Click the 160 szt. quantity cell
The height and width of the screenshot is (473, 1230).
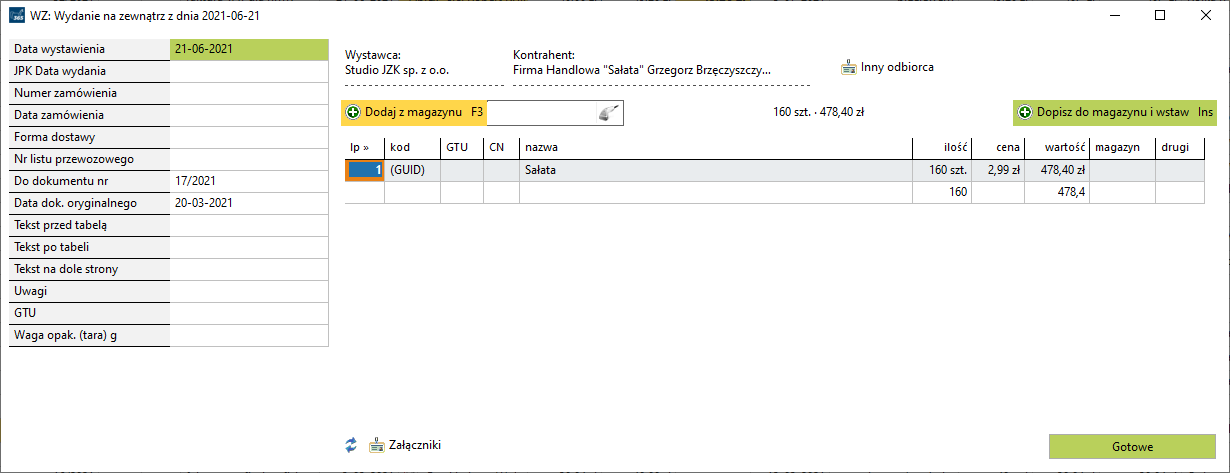(x=941, y=170)
